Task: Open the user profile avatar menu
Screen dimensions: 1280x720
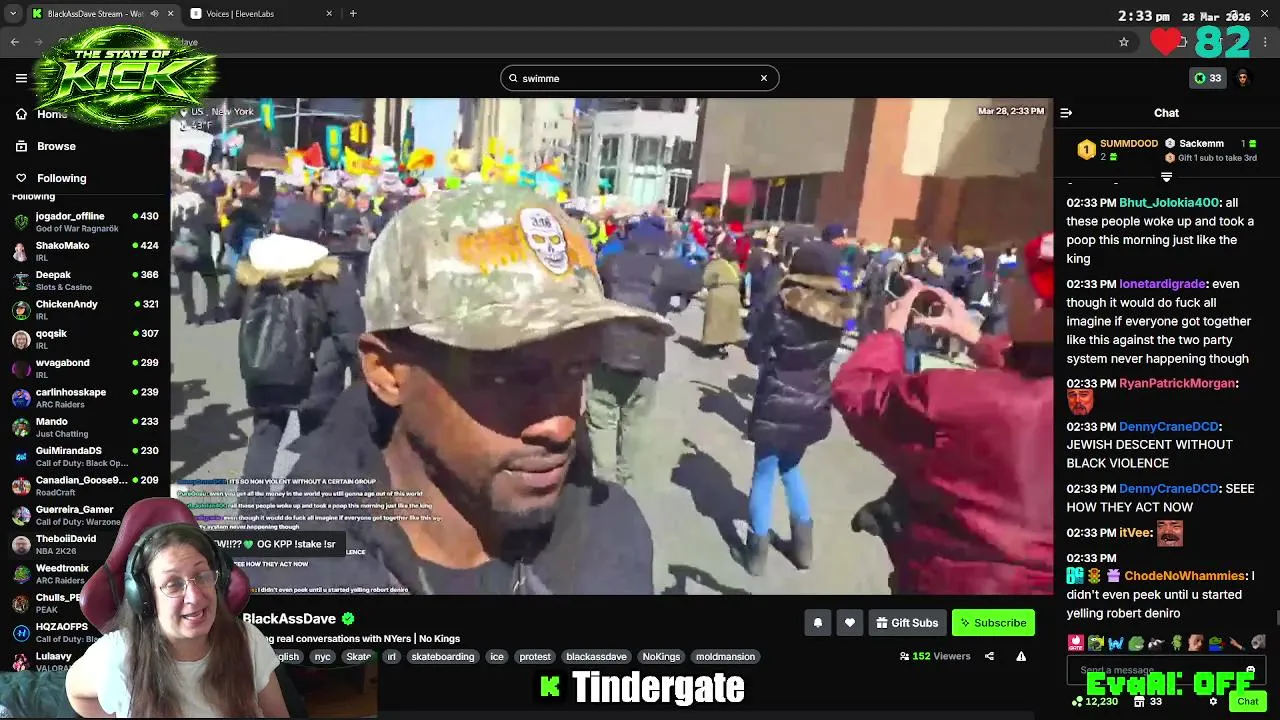Action: tap(1243, 78)
